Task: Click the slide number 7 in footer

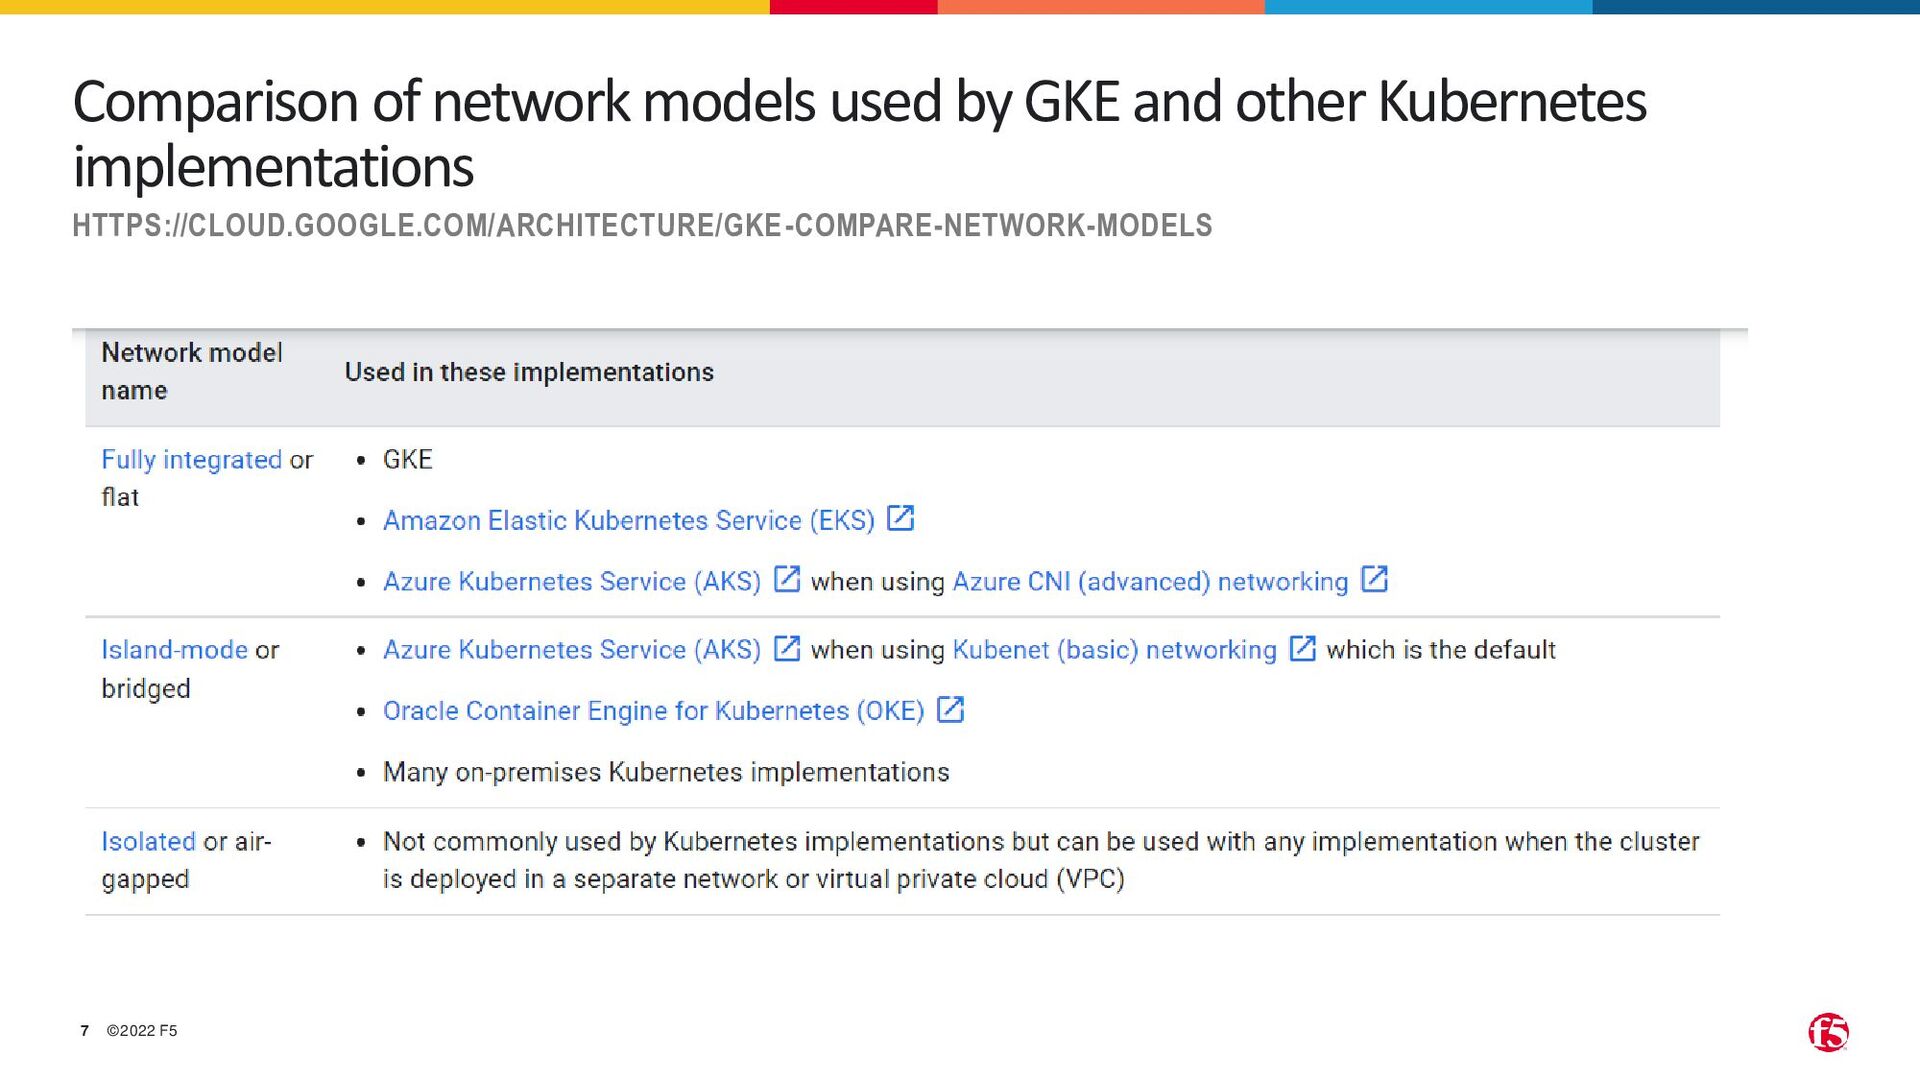Action: coord(85,1031)
